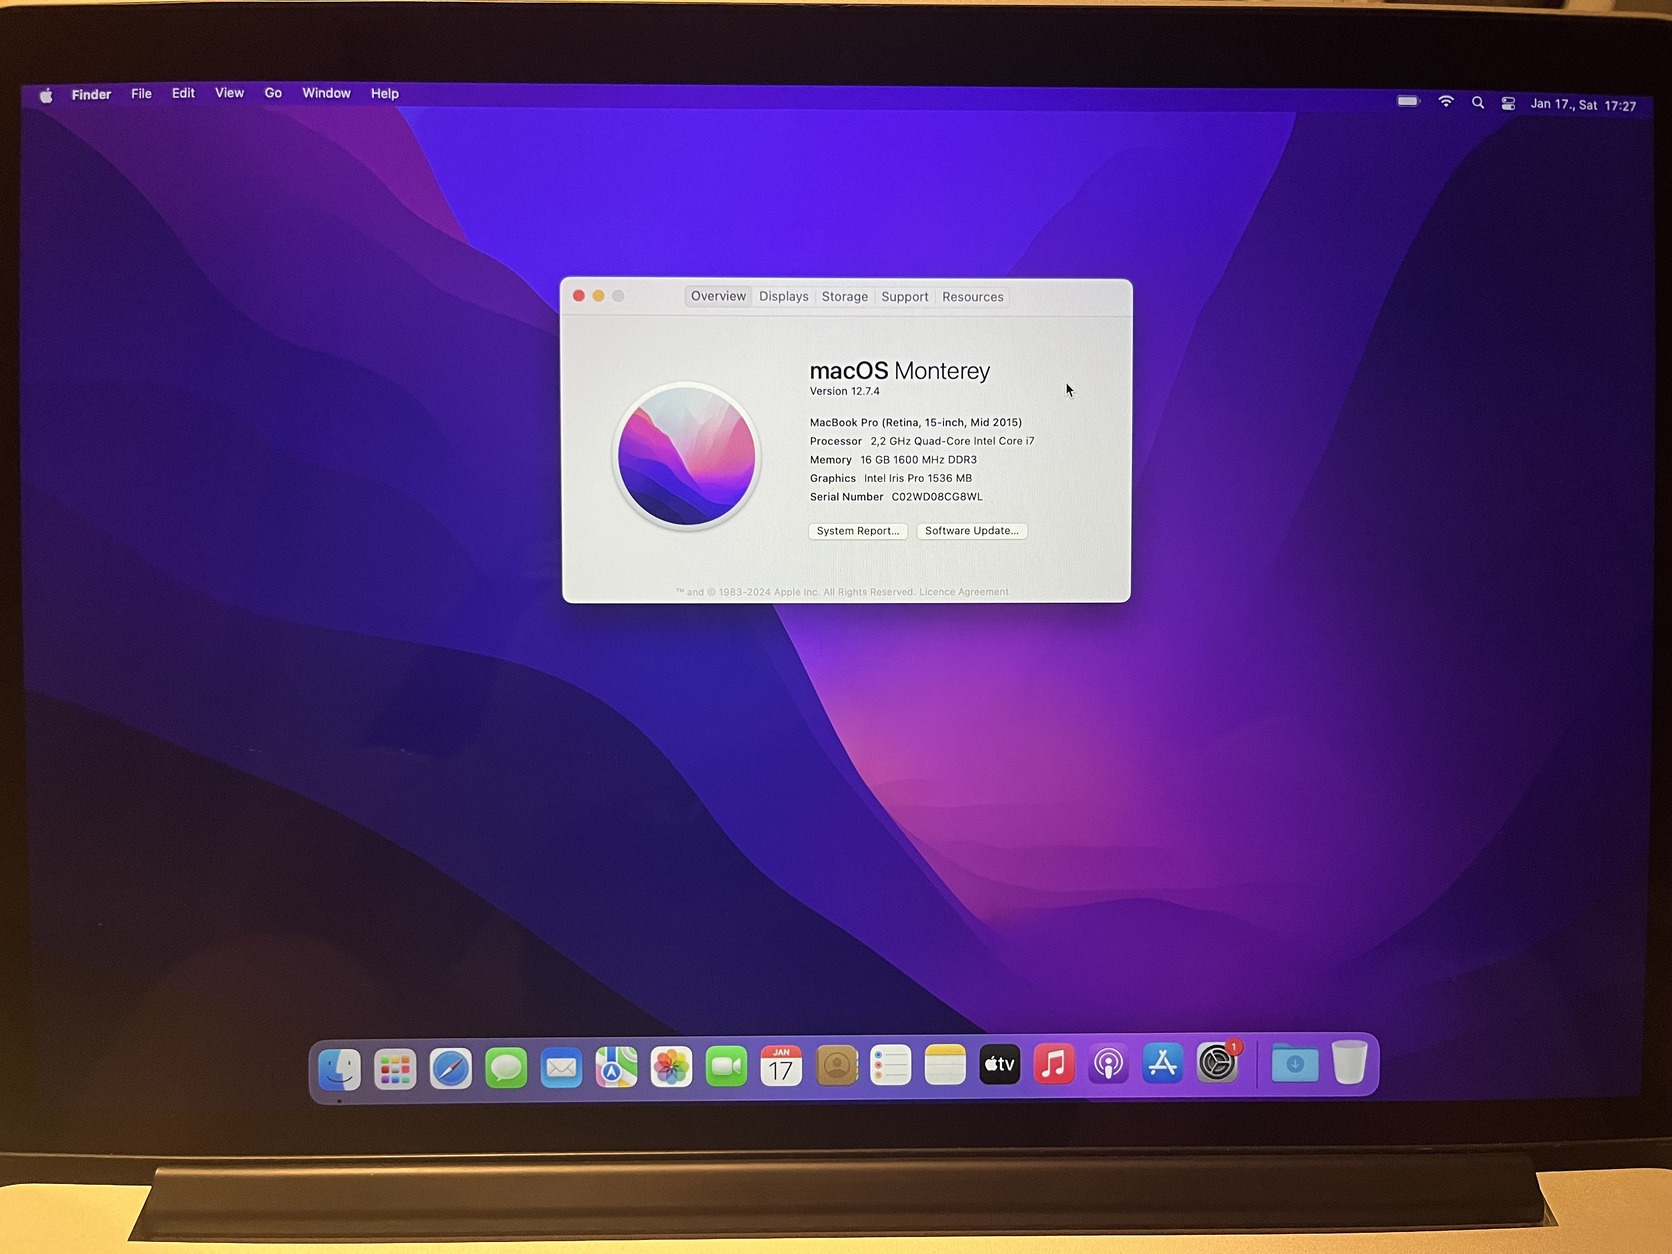Screen dimensions: 1672x1254
Task: Open the Licence Agreement link
Action: click(x=964, y=592)
